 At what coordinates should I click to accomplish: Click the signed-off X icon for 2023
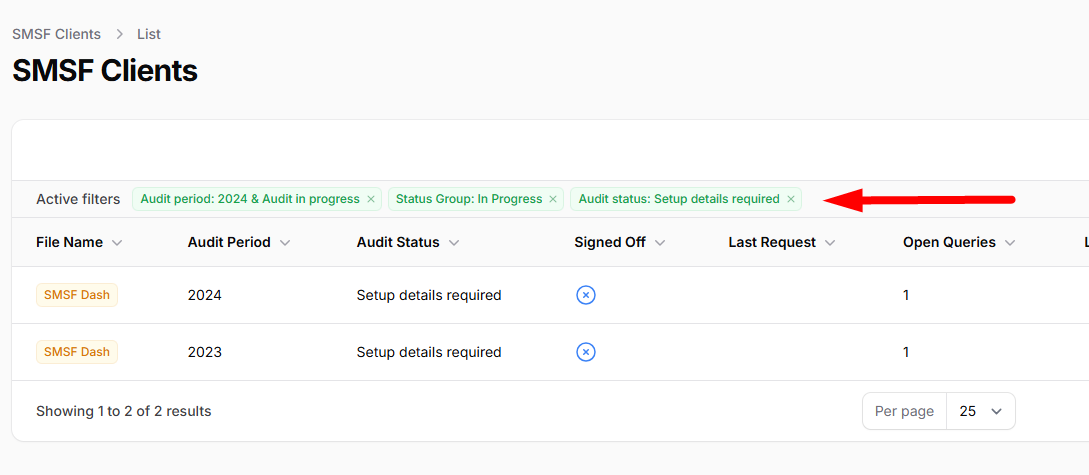pyautogui.click(x=586, y=352)
